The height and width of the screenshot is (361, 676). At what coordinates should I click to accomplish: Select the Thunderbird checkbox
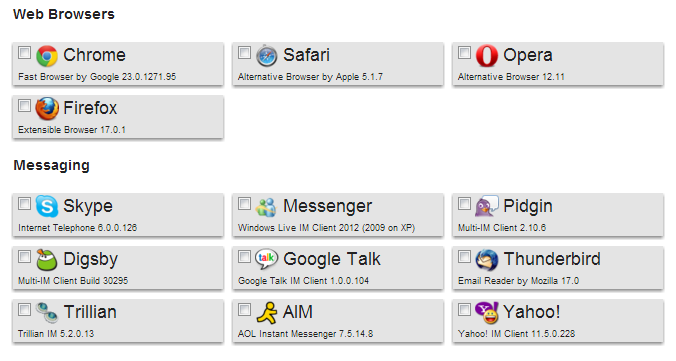point(464,257)
